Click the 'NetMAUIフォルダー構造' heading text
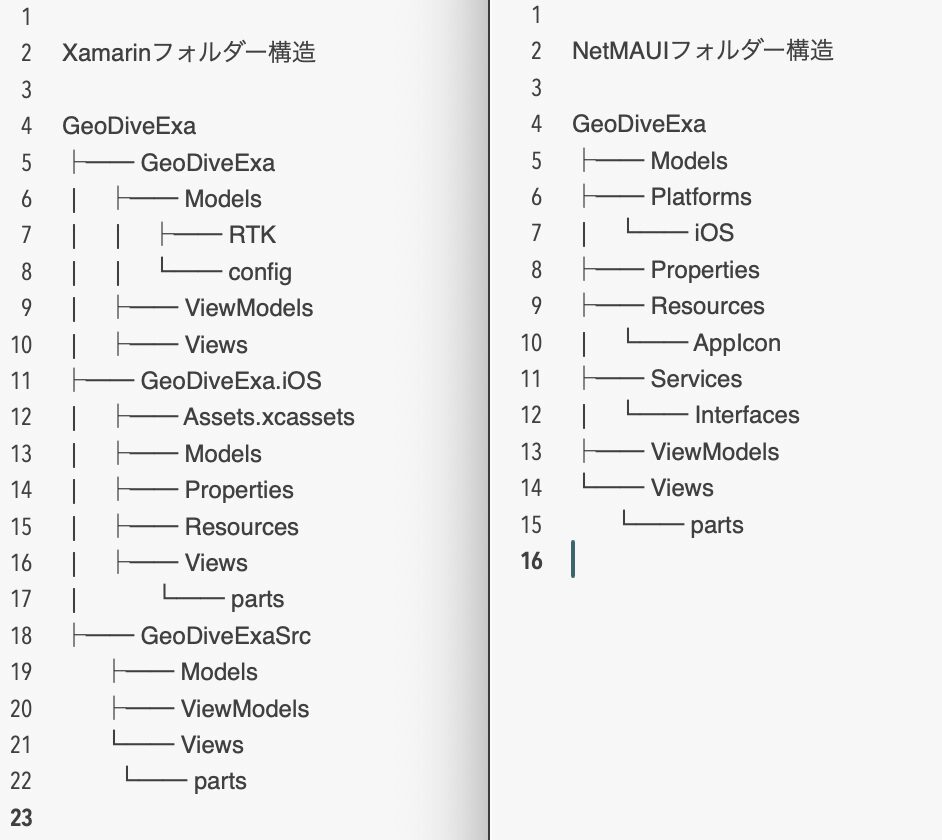Viewport: 942px width, 840px height. [x=703, y=50]
